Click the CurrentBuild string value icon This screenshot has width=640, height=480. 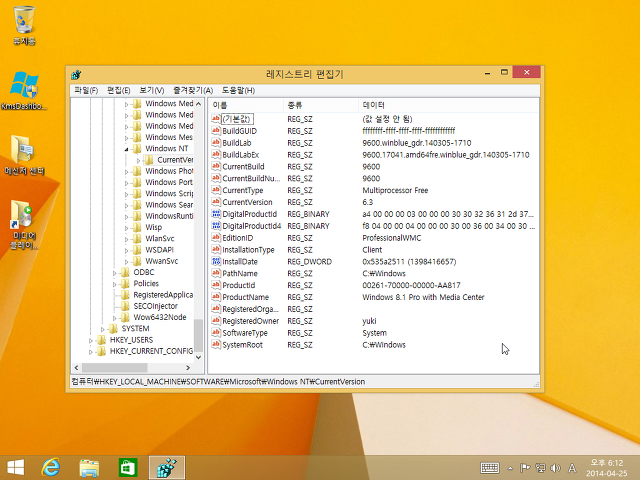point(216,166)
